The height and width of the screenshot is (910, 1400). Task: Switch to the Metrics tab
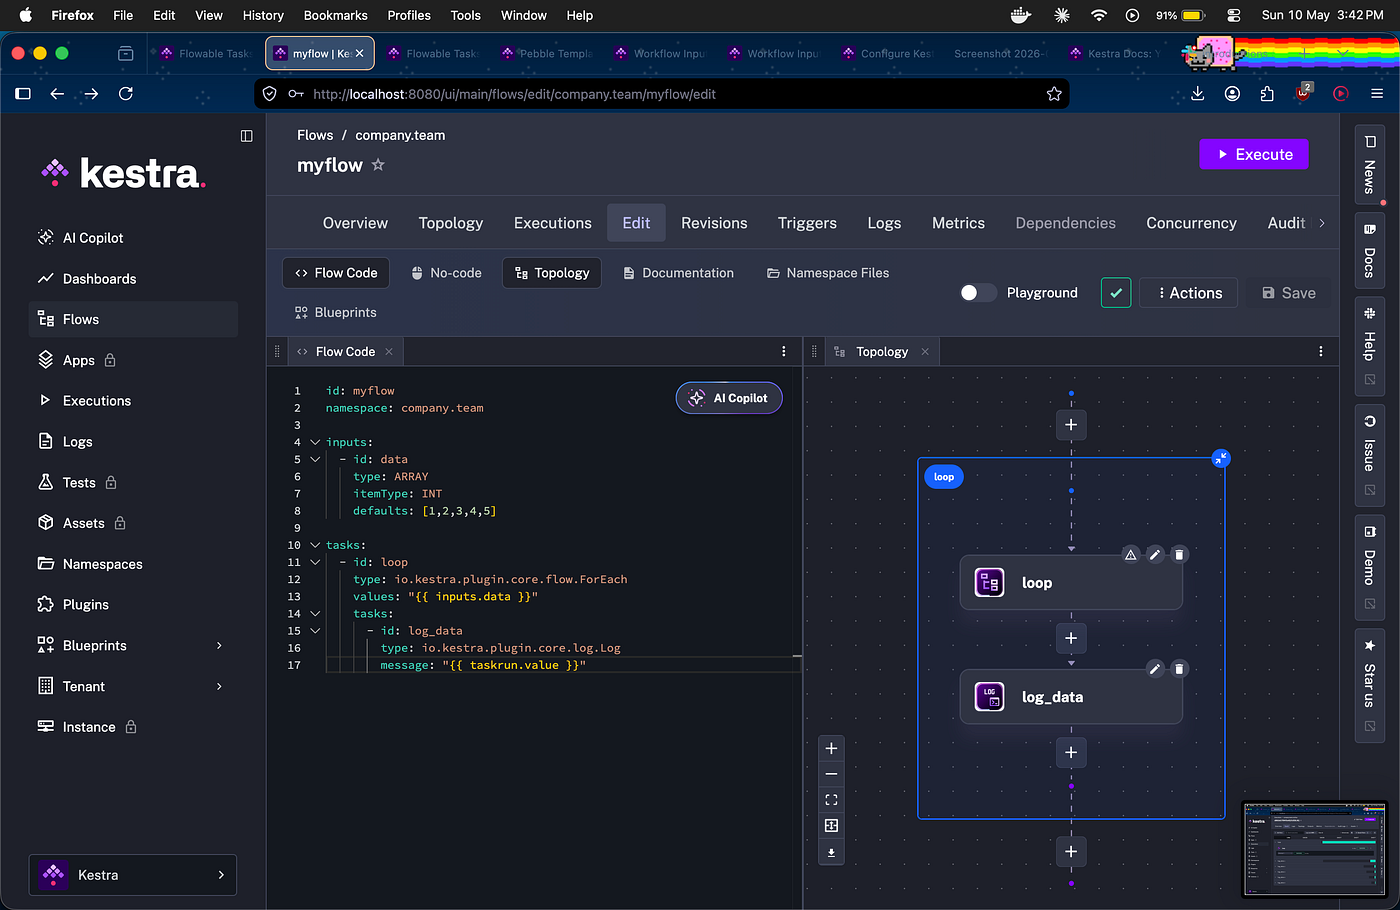click(958, 223)
